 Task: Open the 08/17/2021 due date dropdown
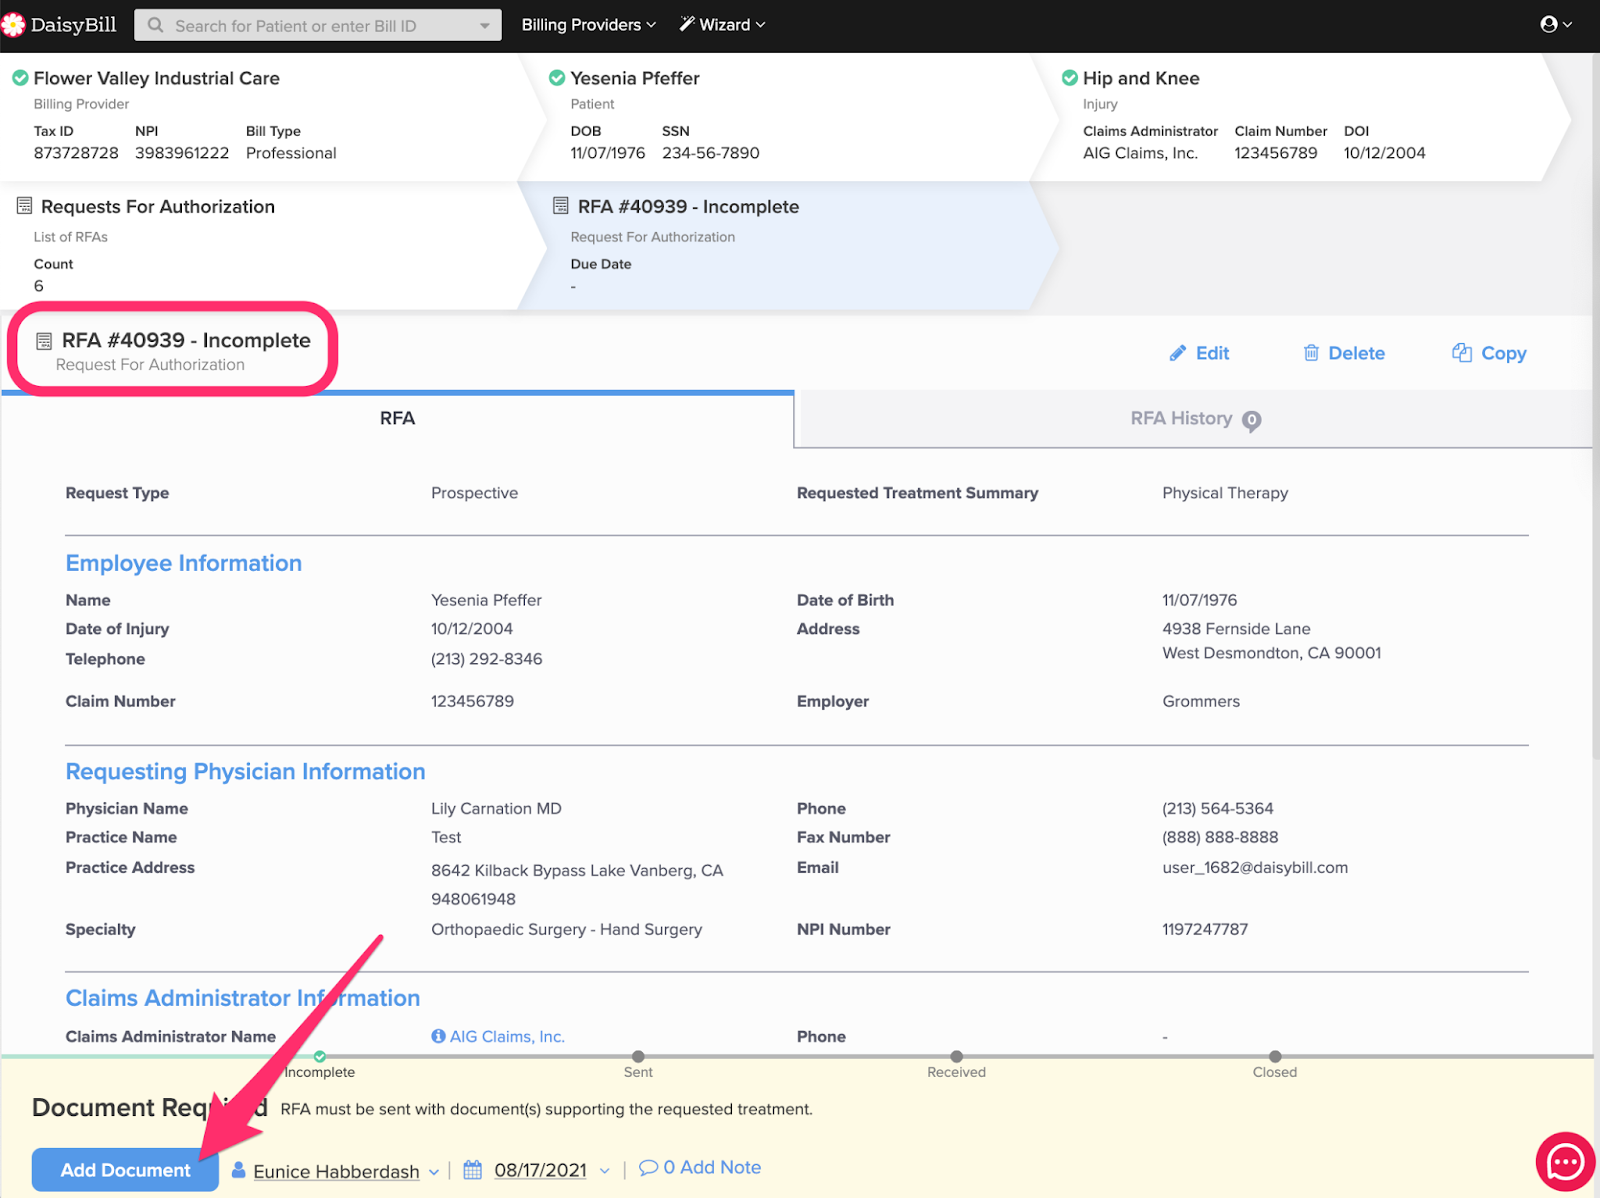point(604,1171)
